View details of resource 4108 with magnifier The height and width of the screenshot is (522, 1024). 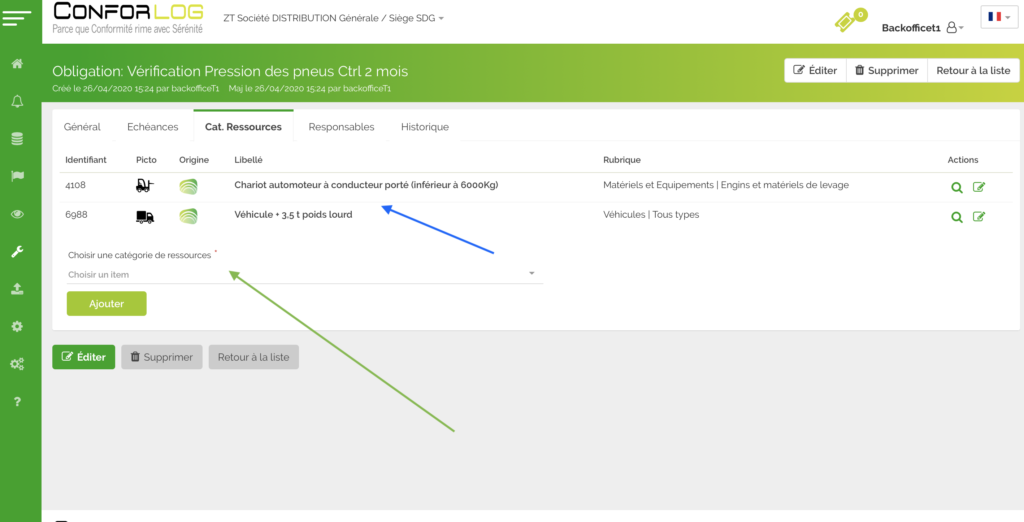click(957, 187)
